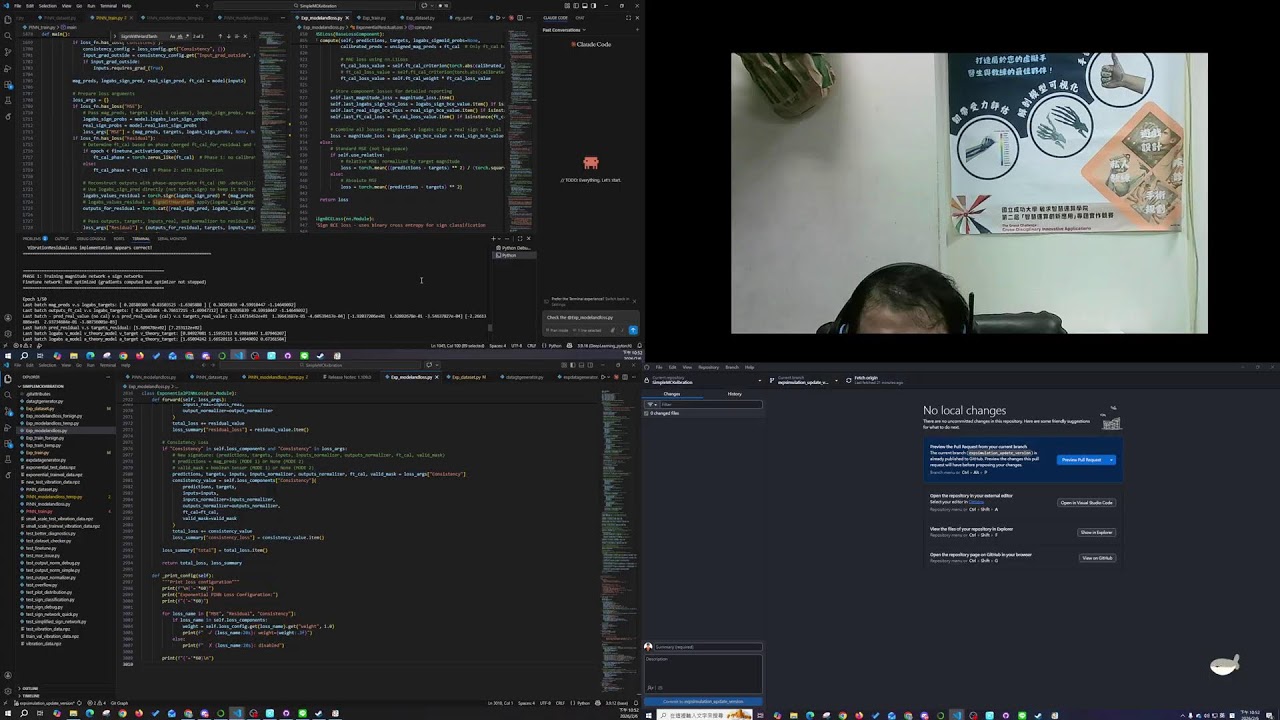Viewport: 1280px width, 720px height.
Task: Click Summary (required) field in GitHub Desktop
Action: point(708,647)
